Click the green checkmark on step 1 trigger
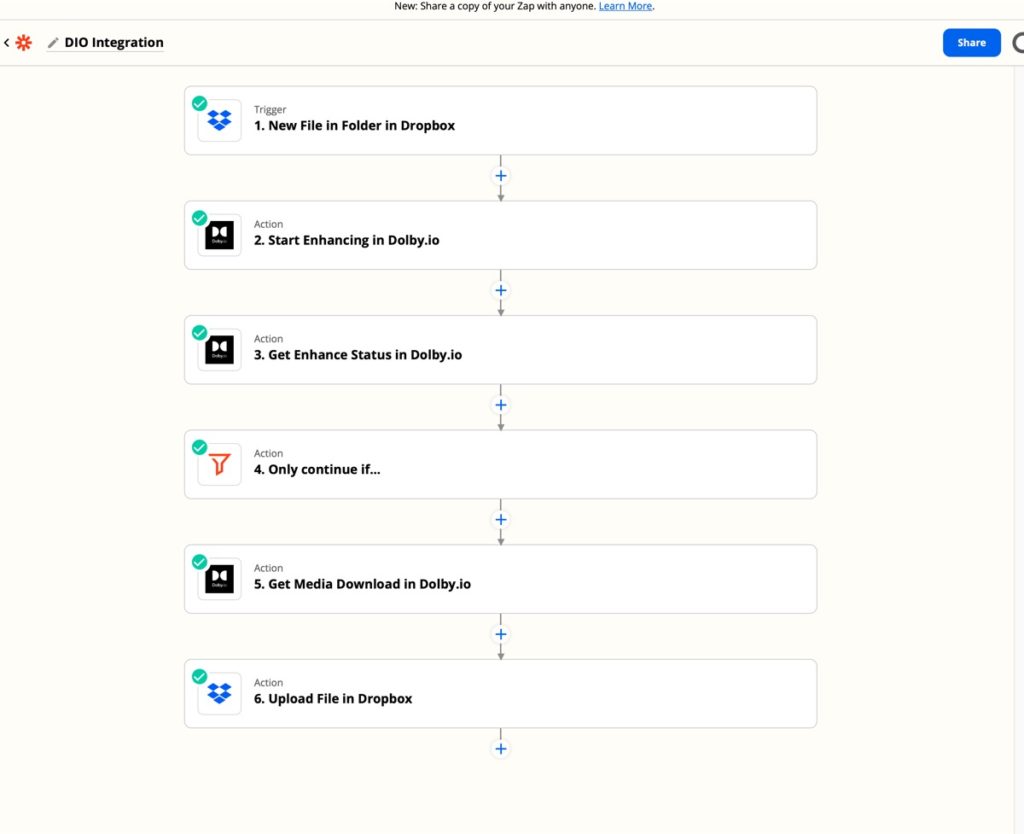1024x834 pixels. tap(199, 103)
